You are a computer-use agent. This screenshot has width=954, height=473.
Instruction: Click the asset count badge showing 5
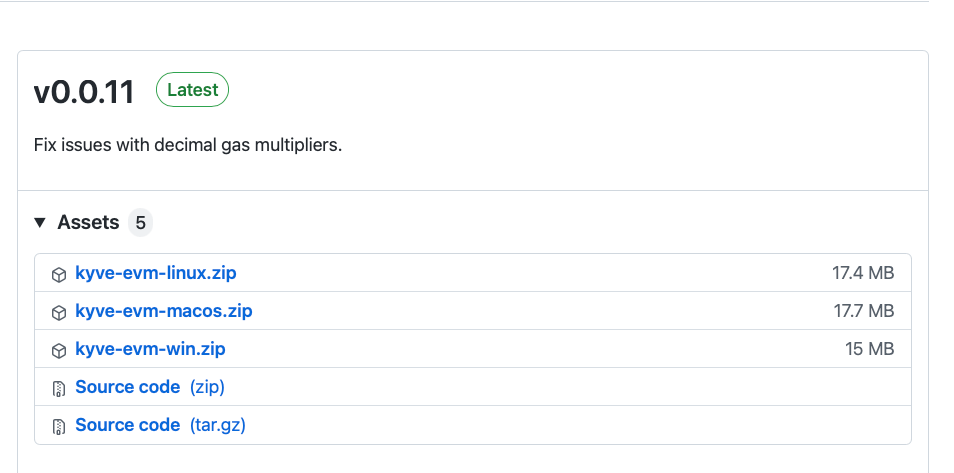[x=140, y=223]
